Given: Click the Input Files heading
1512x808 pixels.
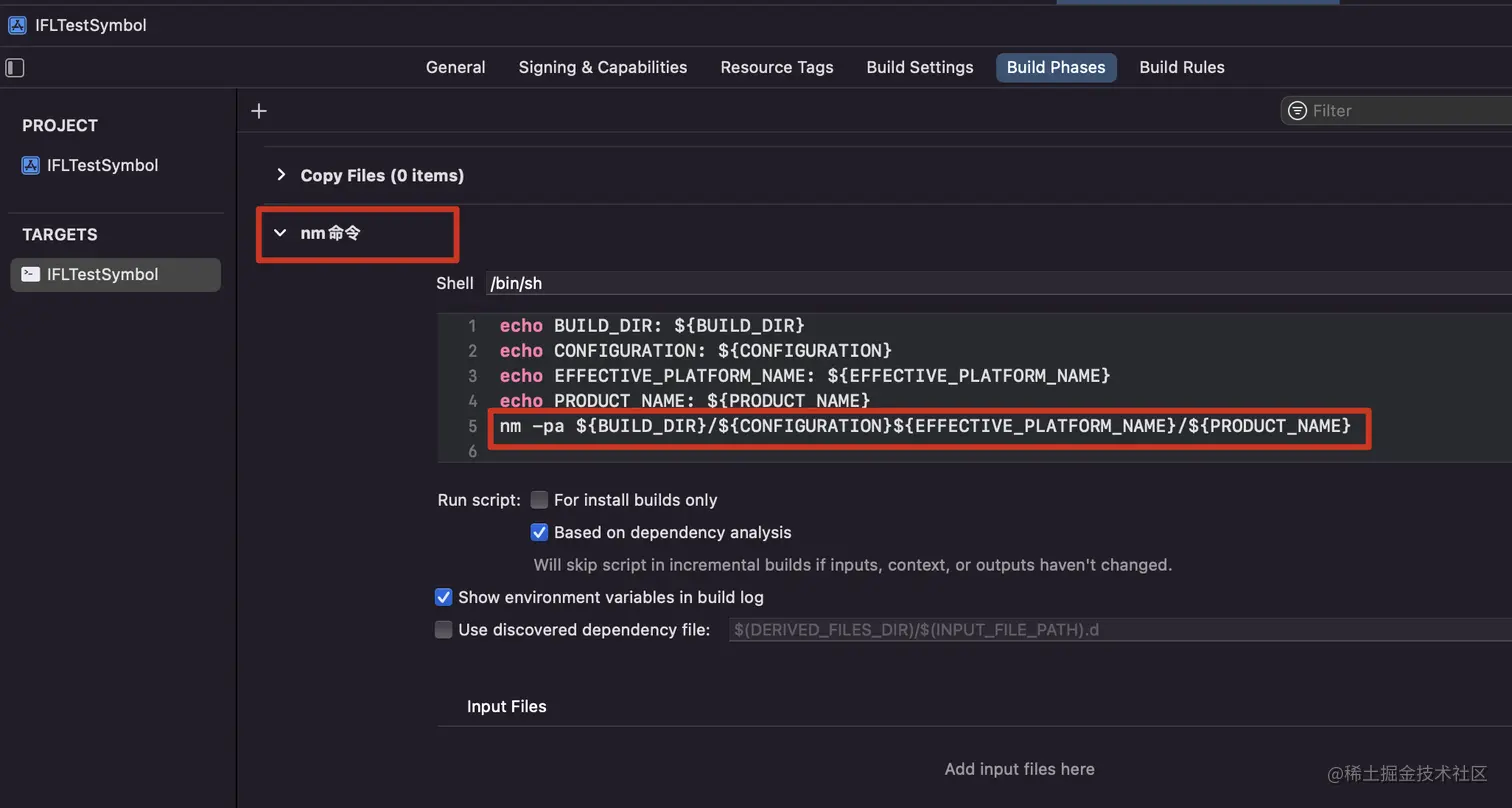Looking at the screenshot, I should [x=506, y=706].
